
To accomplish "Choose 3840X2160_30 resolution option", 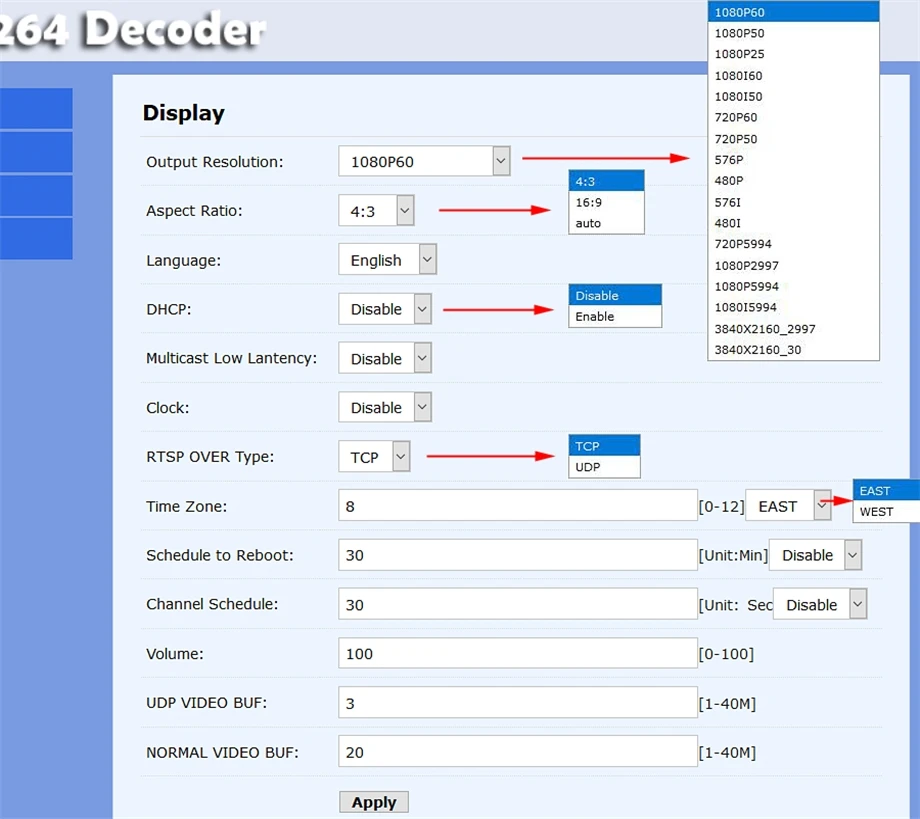I will (757, 350).
